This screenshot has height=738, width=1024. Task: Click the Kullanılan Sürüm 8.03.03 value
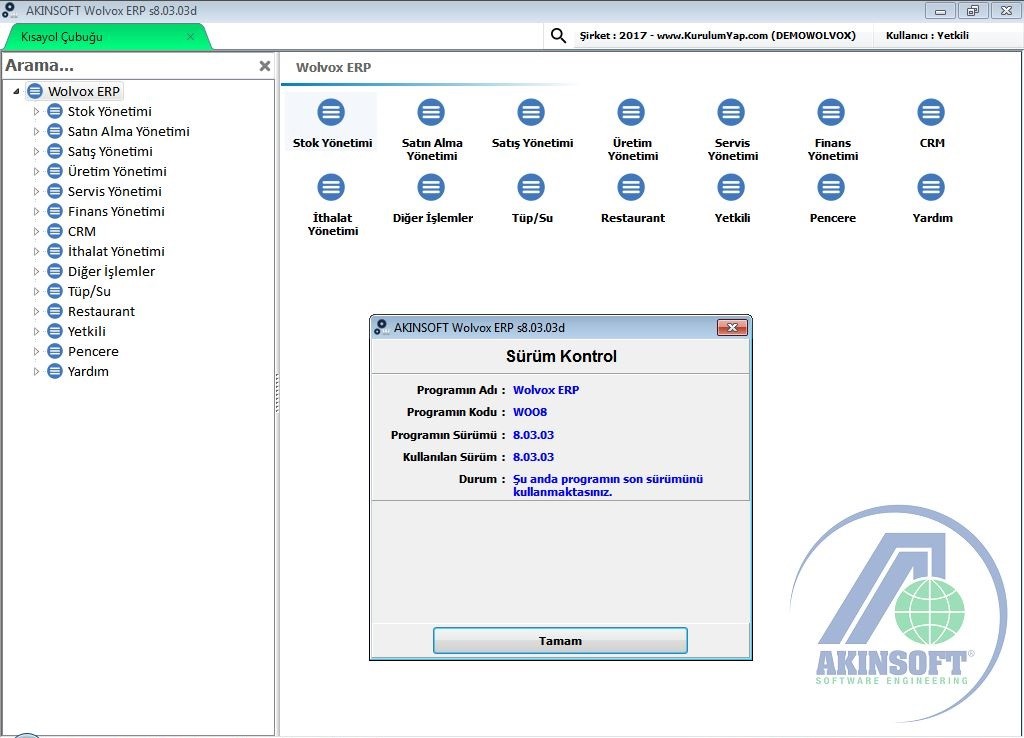click(x=534, y=457)
